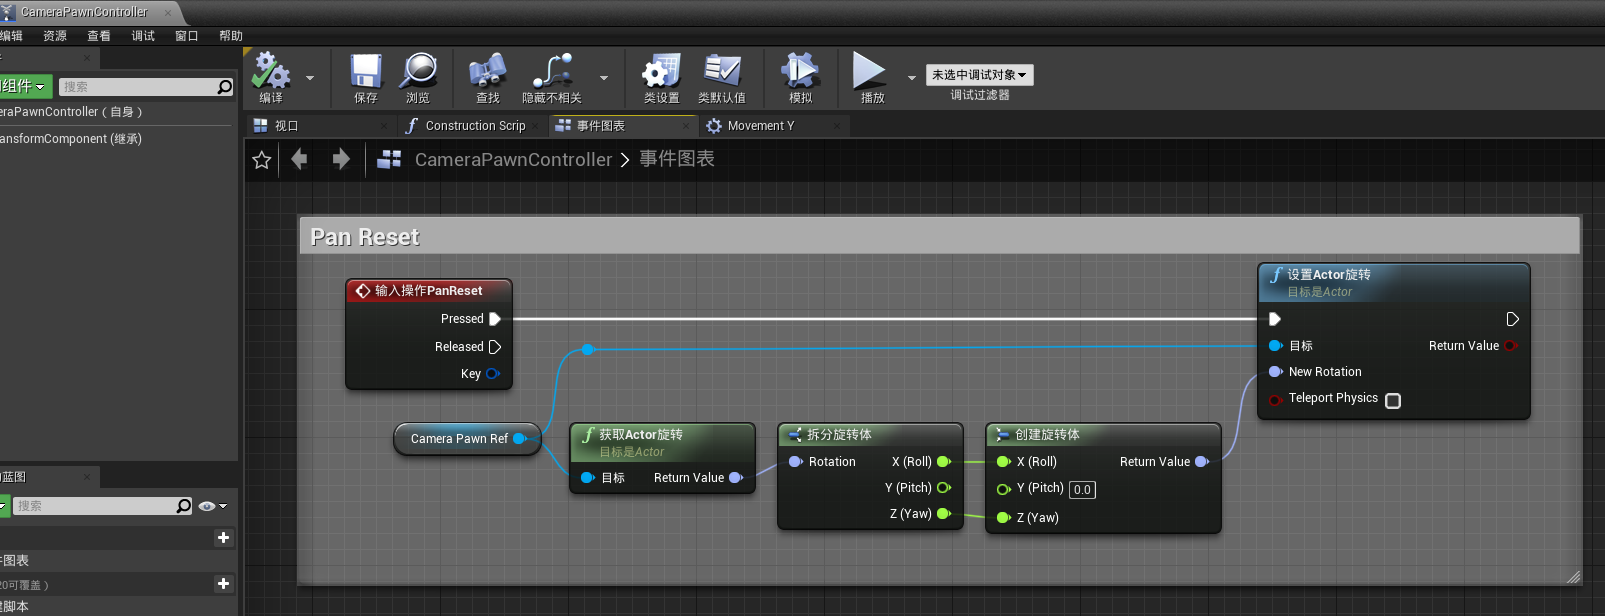Click the Y (Pitch) 0.0 value field
Image resolution: width=1605 pixels, height=616 pixels.
pos(1082,490)
